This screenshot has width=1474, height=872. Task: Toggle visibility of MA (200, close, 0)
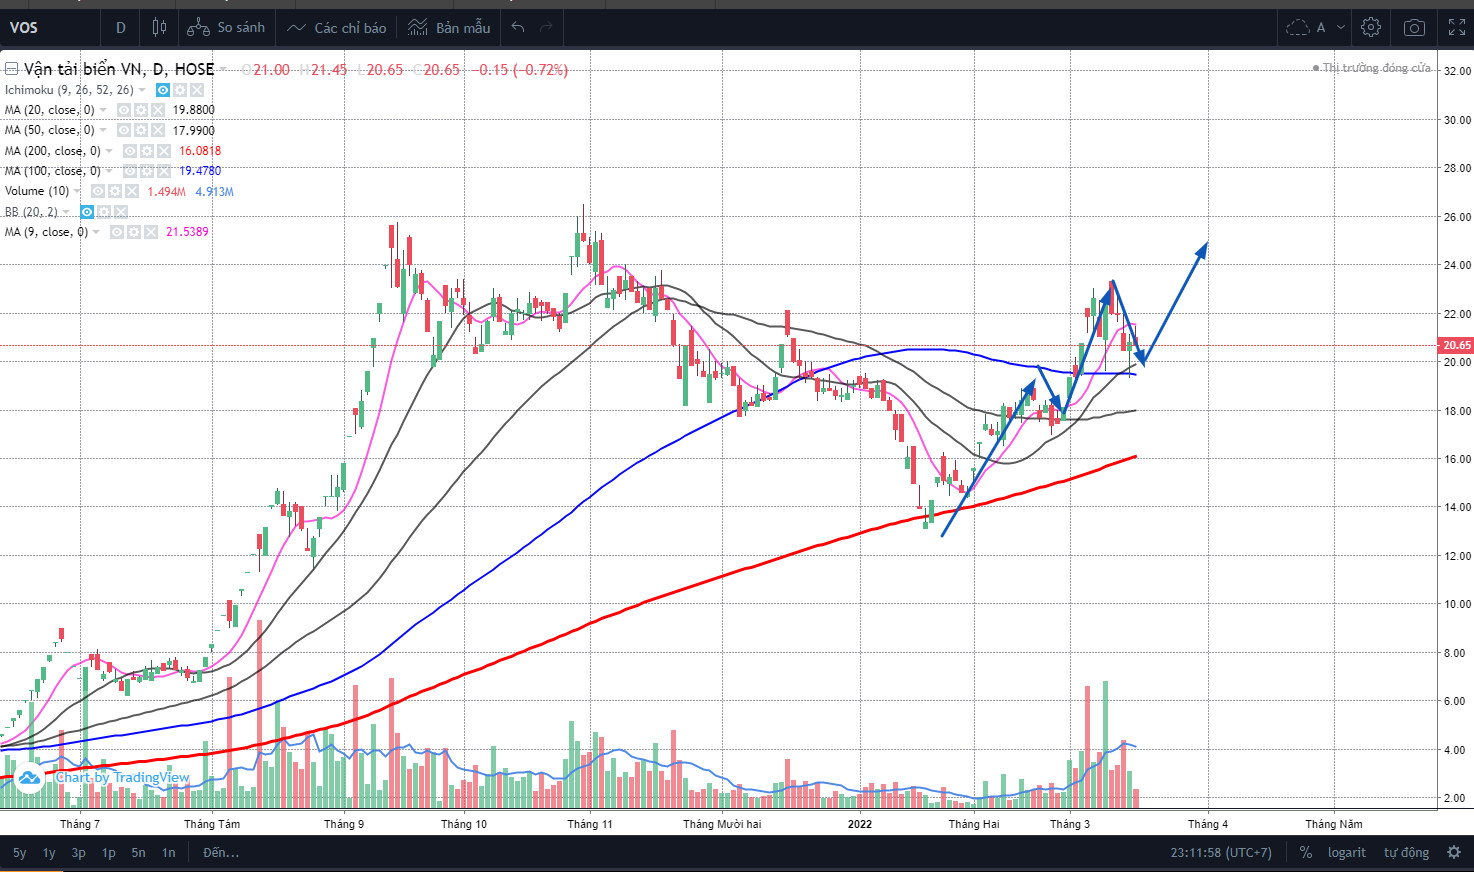click(x=130, y=151)
